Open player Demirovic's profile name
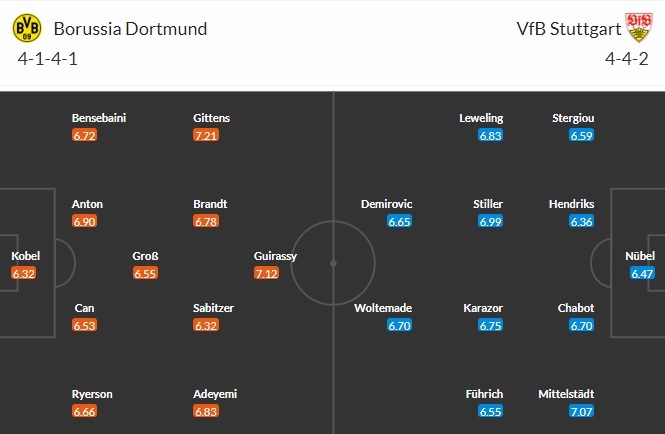 pos(387,204)
